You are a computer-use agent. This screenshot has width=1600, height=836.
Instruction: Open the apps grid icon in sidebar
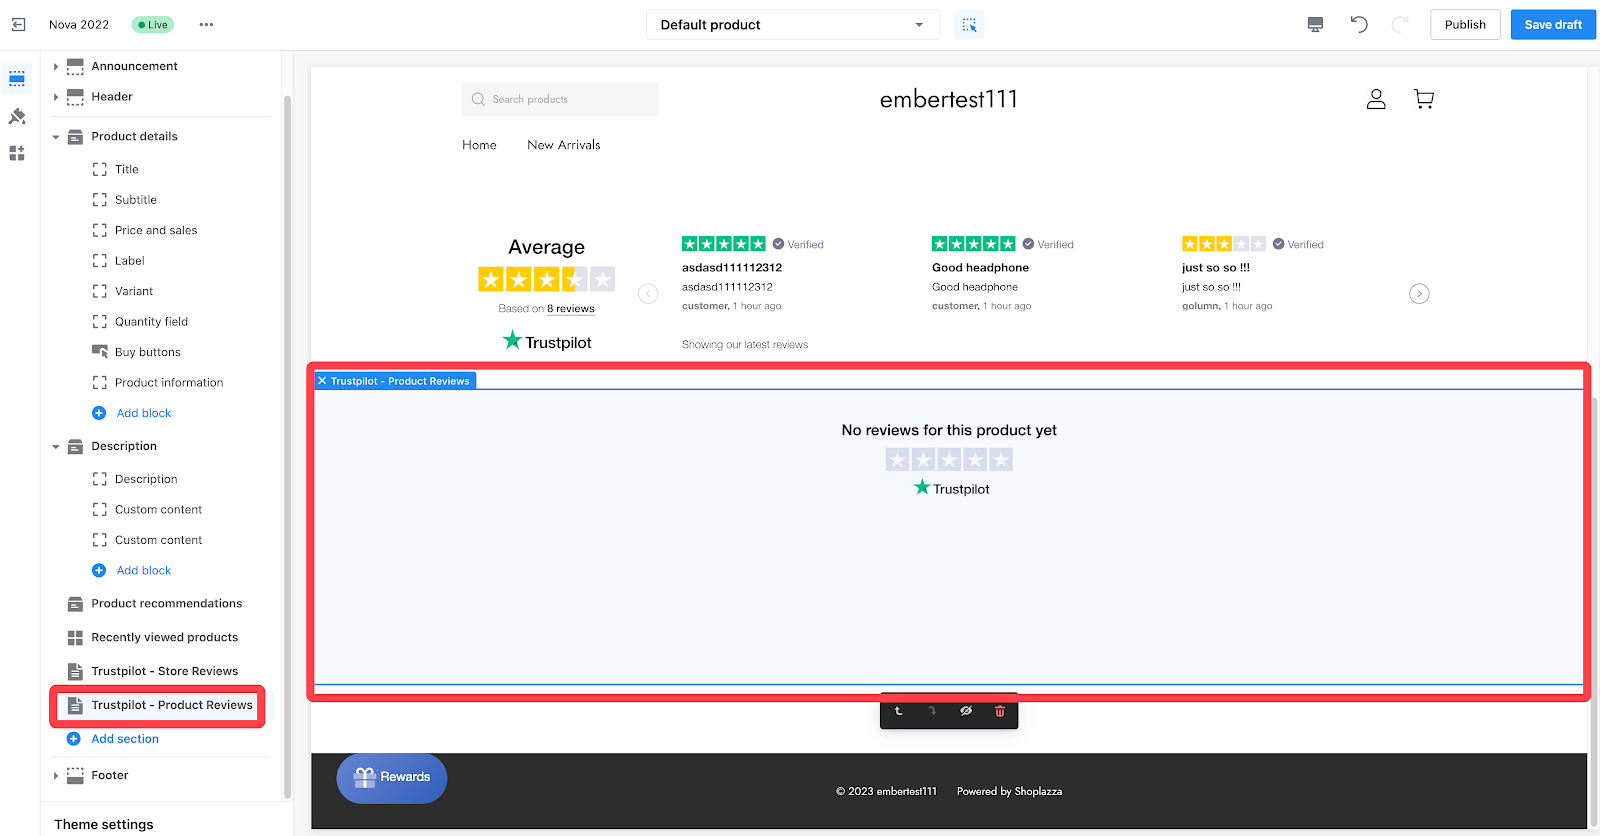pos(17,154)
